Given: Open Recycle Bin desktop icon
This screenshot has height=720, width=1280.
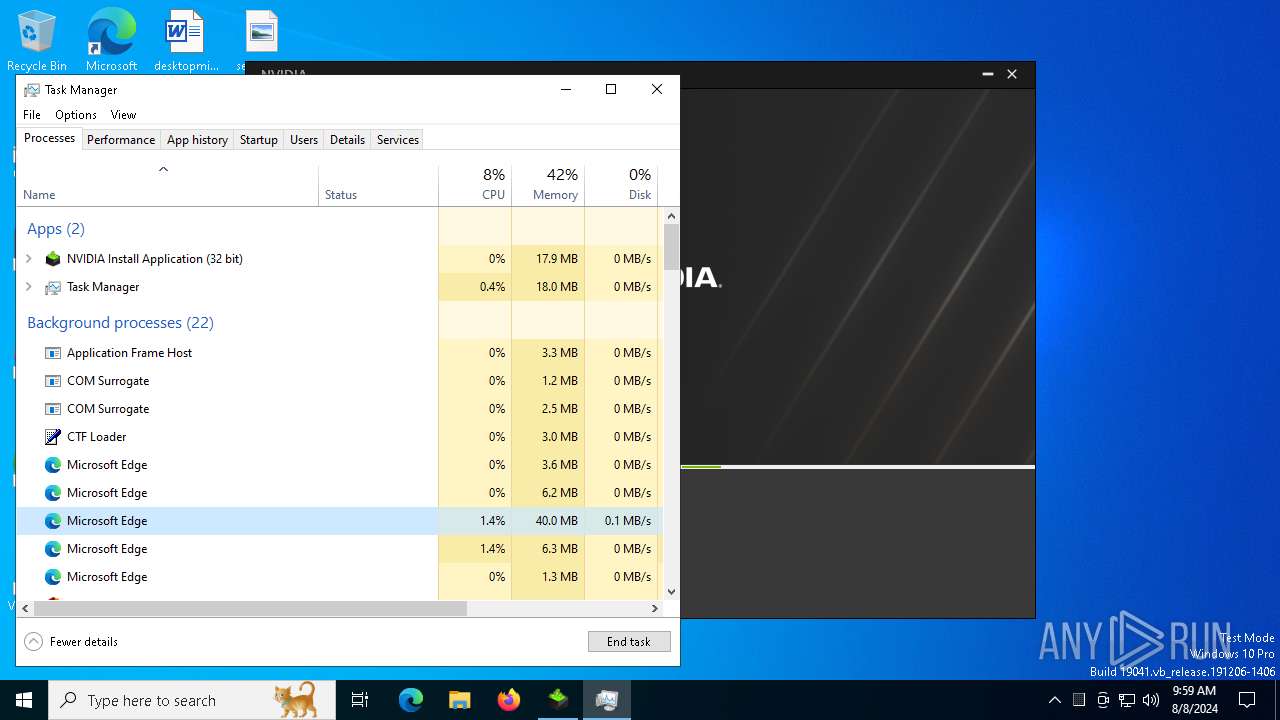Looking at the screenshot, I should [x=37, y=40].
